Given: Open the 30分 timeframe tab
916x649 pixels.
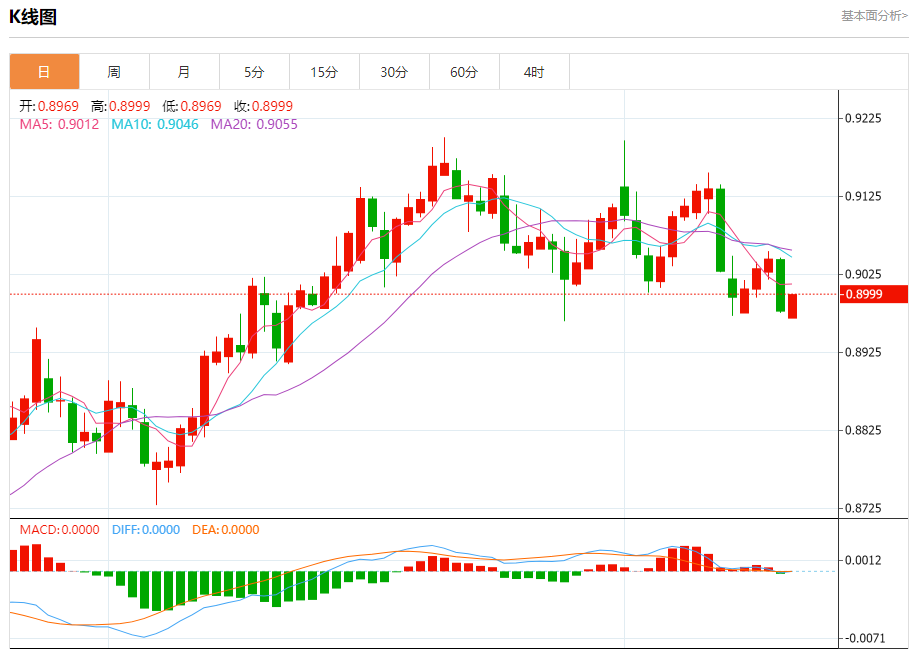Looking at the screenshot, I should (394, 72).
